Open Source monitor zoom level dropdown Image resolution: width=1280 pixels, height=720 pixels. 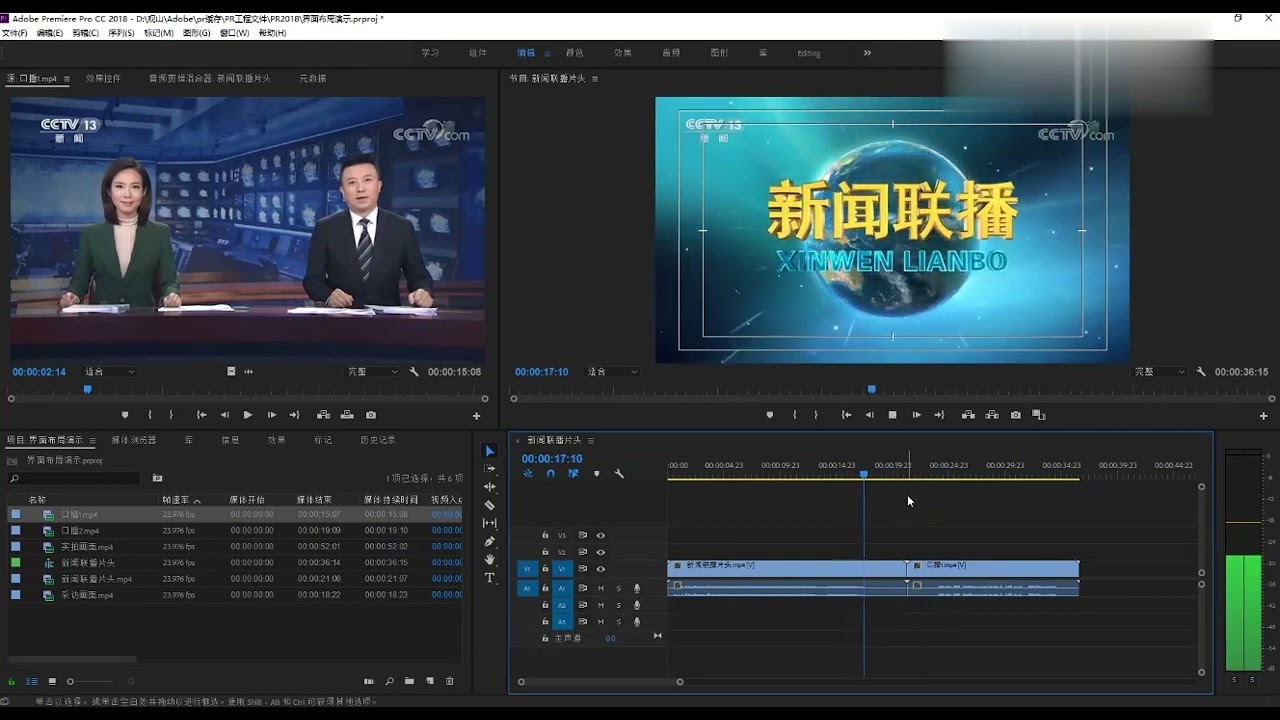109,372
